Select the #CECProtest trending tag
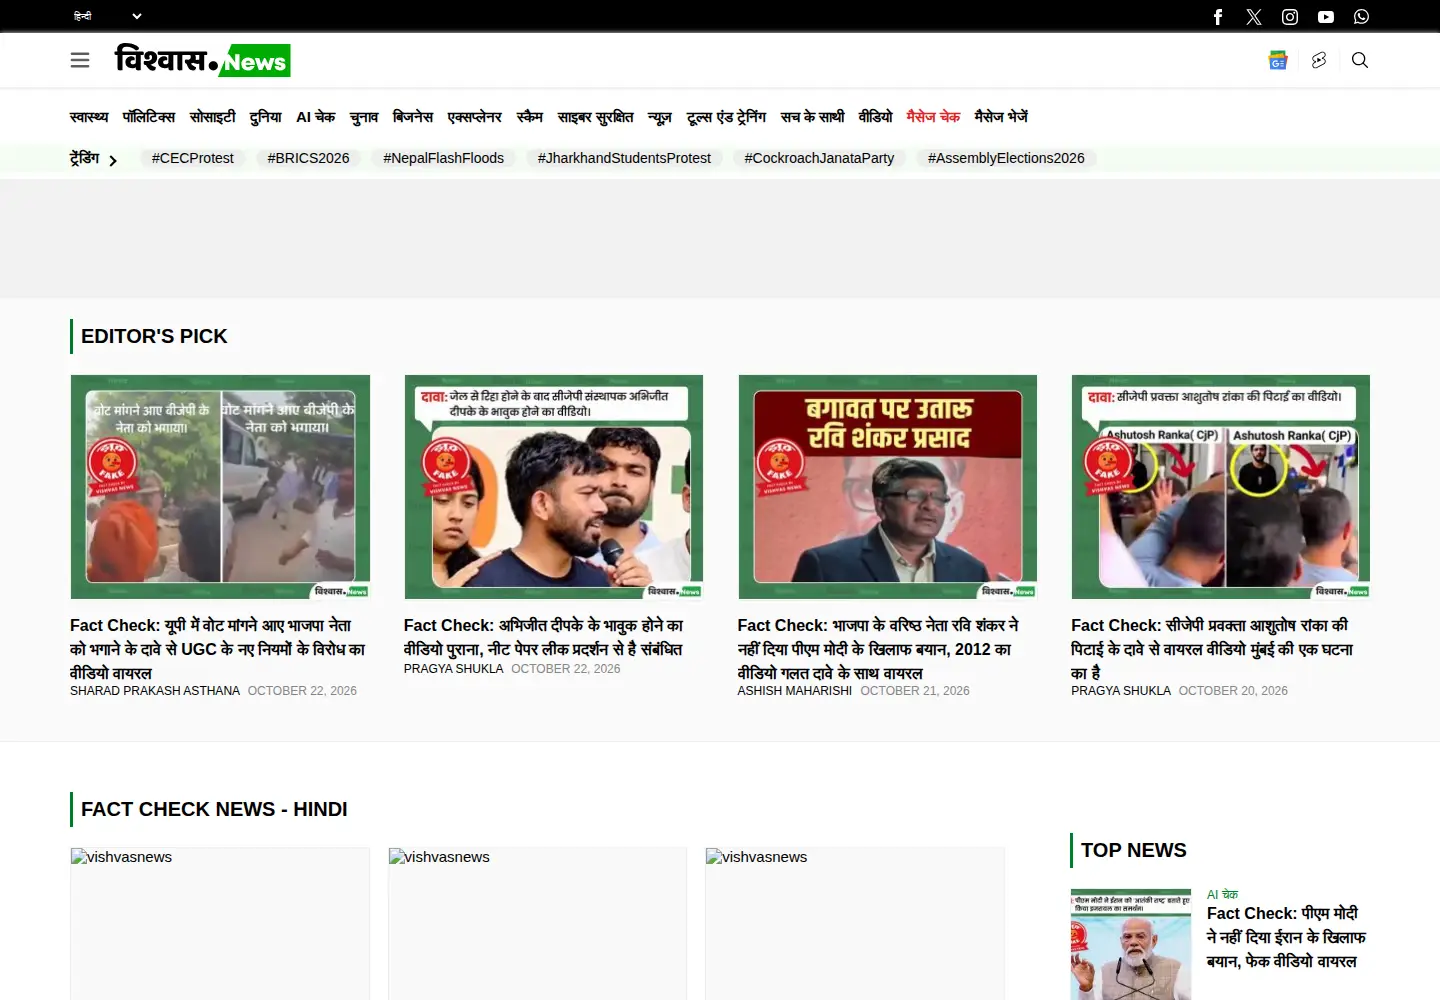Screen dimensions: 1440x1000 (x=193, y=158)
